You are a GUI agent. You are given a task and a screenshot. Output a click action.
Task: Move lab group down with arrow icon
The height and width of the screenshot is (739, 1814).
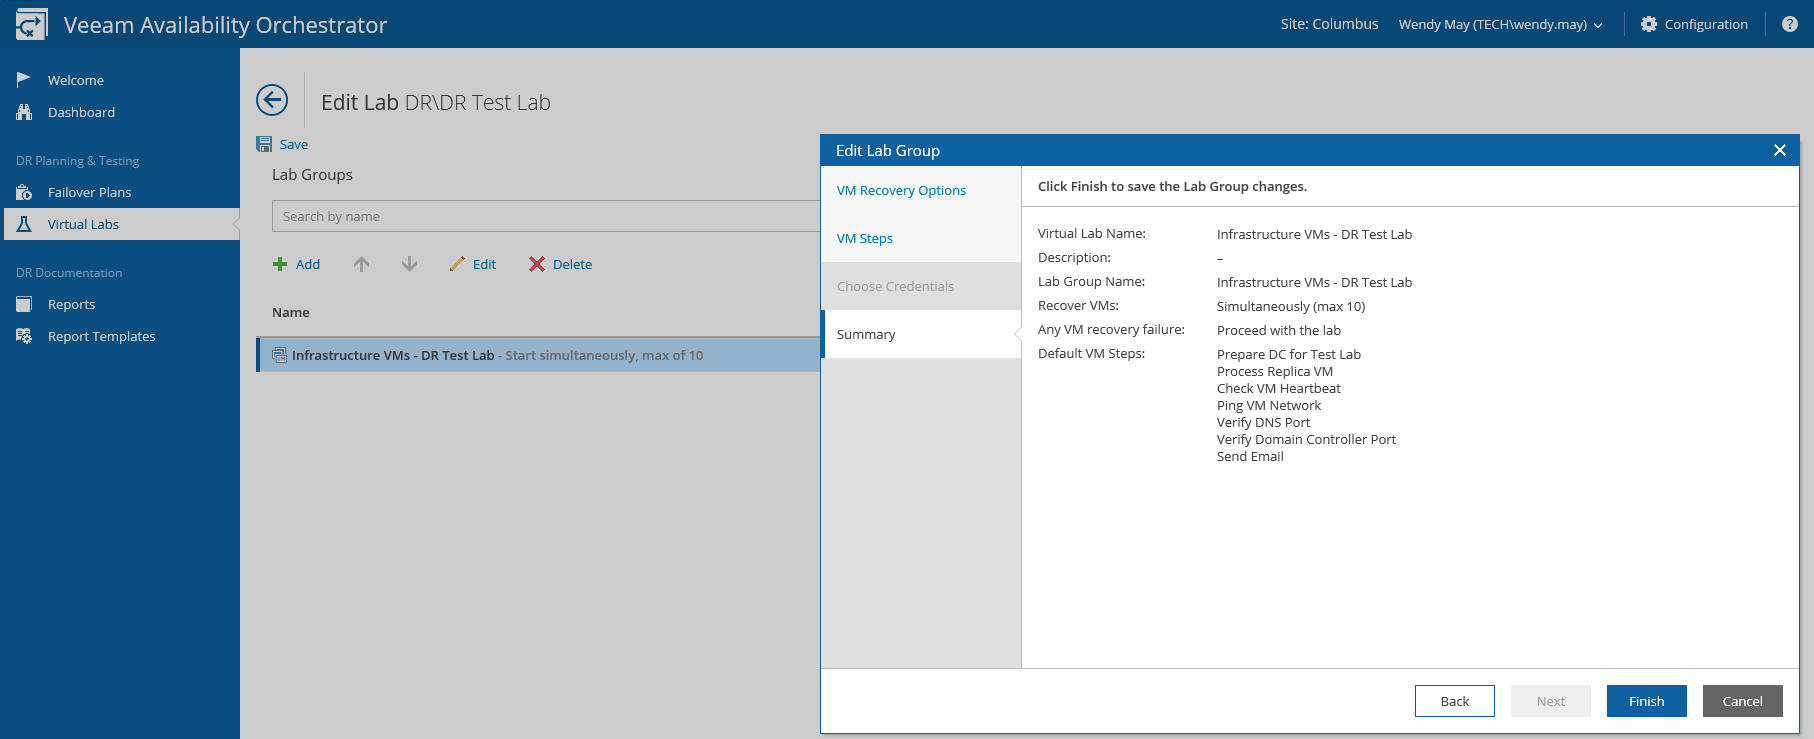tap(409, 264)
